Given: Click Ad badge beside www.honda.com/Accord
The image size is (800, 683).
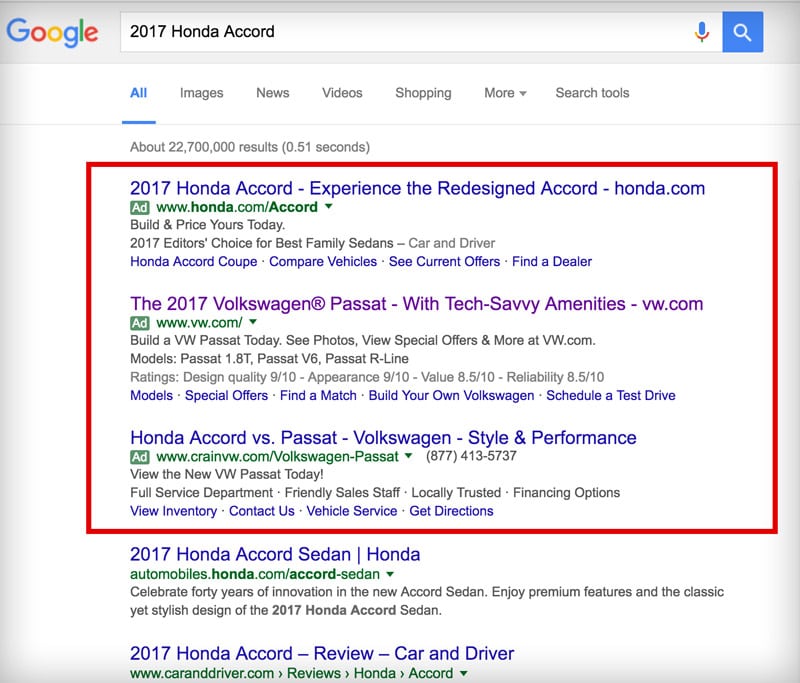Looking at the screenshot, I should coord(140,208).
